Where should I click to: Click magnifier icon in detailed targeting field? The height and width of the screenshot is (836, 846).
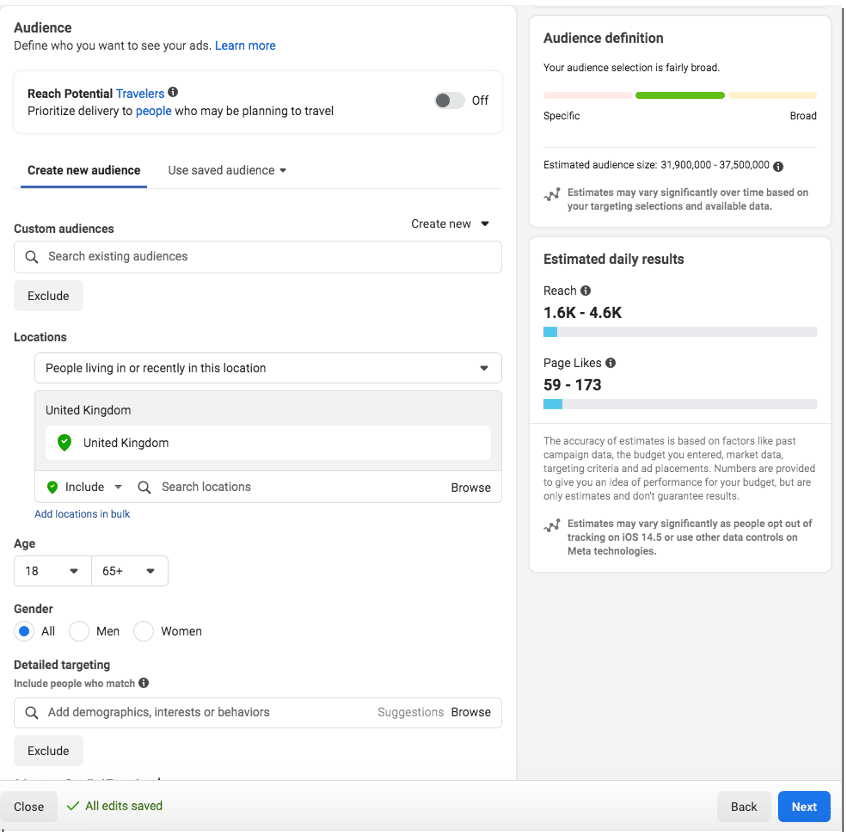pyautogui.click(x=32, y=713)
